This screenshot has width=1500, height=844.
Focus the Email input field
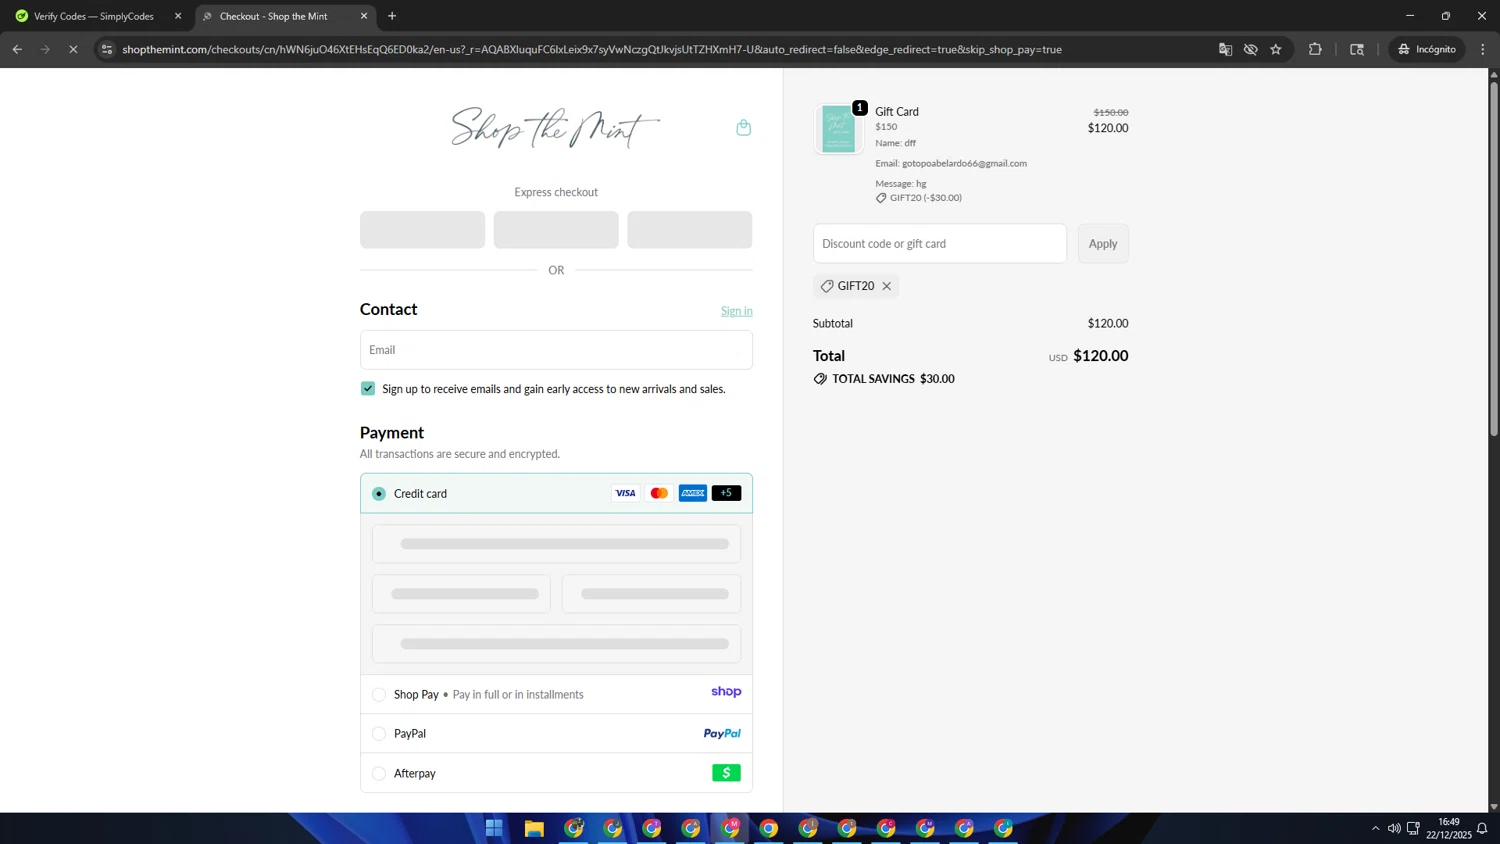pyautogui.click(x=556, y=350)
